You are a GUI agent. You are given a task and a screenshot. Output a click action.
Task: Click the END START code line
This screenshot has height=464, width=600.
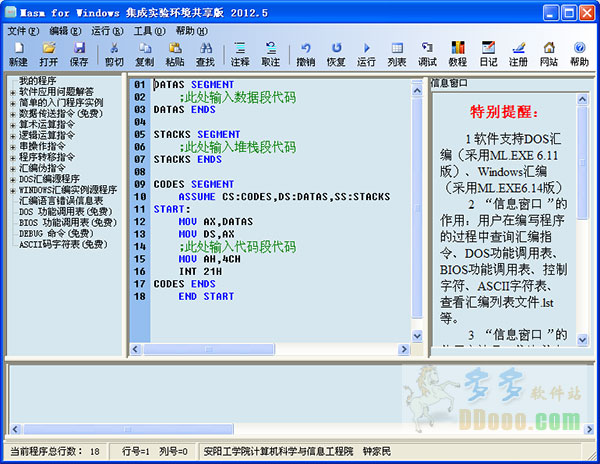click(x=206, y=296)
